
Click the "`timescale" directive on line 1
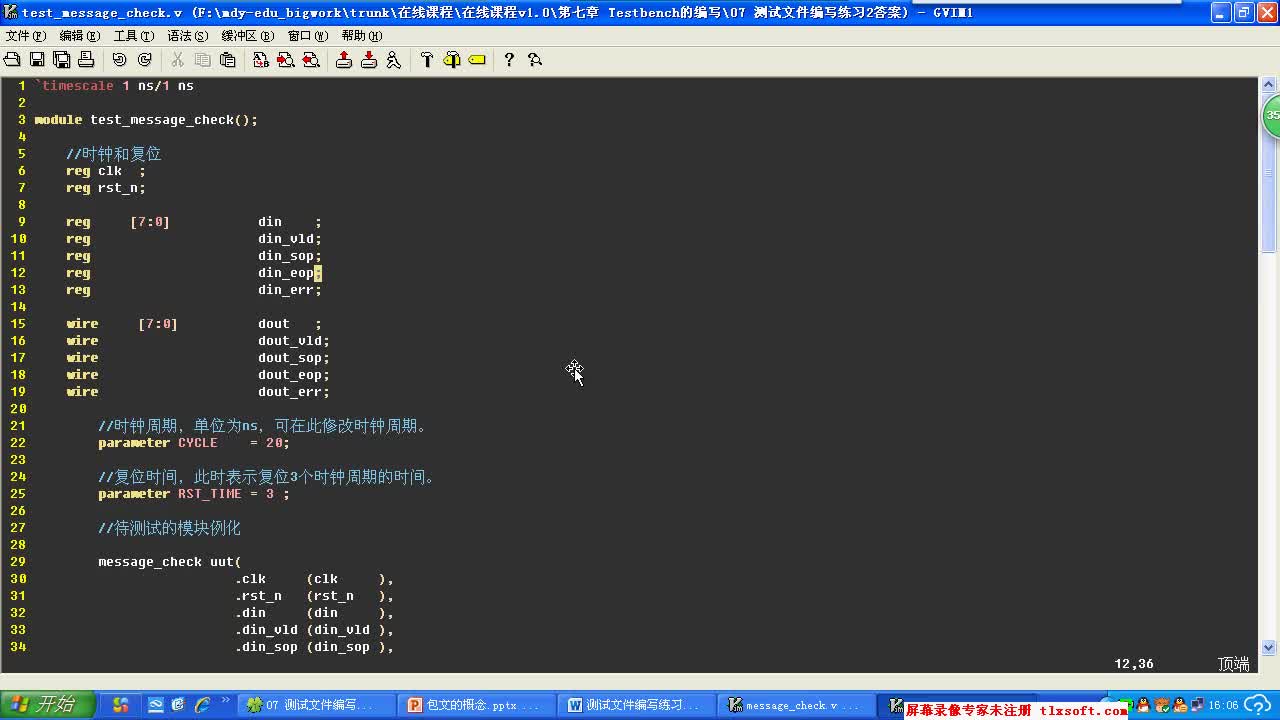point(74,86)
